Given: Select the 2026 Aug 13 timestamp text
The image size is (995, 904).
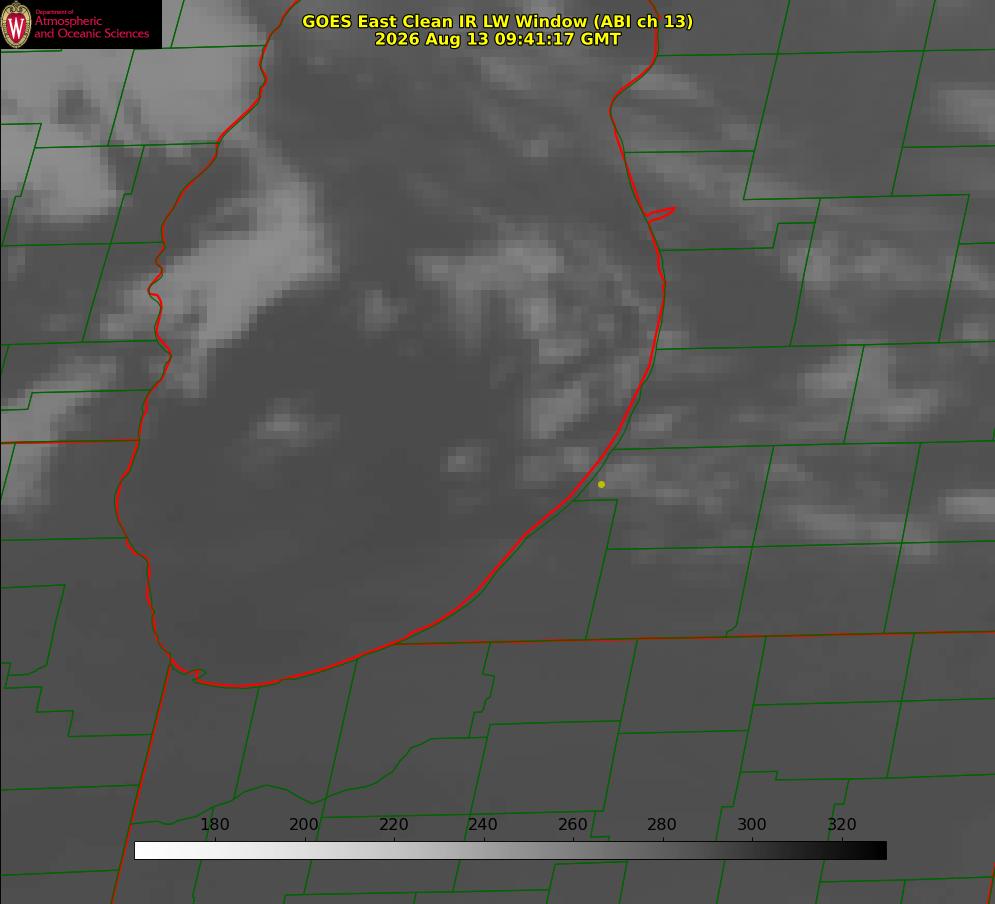Looking at the screenshot, I should click(497, 39).
